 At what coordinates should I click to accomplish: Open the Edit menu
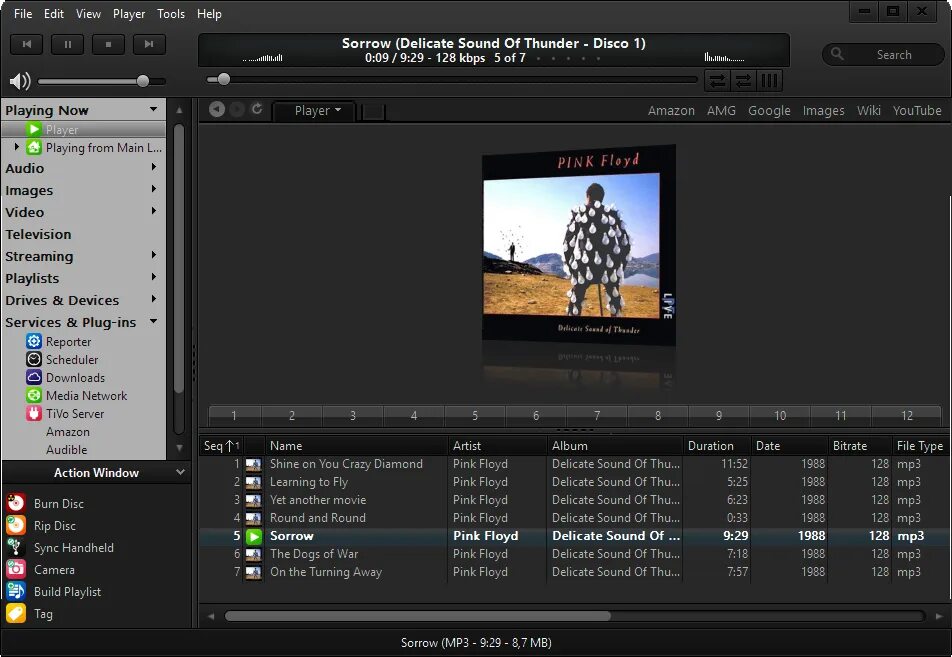(53, 13)
